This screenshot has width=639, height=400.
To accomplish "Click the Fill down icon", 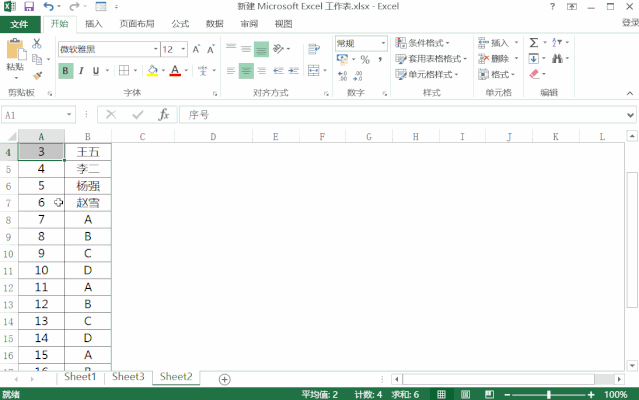I will tap(533, 59).
